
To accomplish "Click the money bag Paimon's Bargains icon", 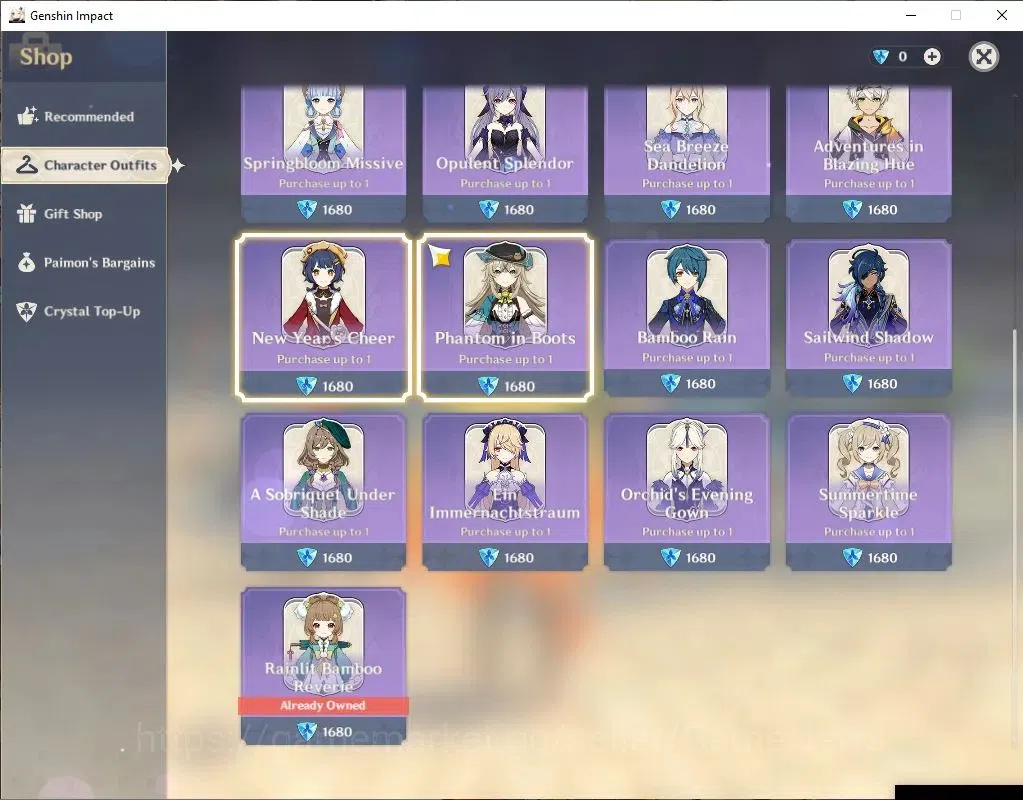I will click(x=26, y=262).
